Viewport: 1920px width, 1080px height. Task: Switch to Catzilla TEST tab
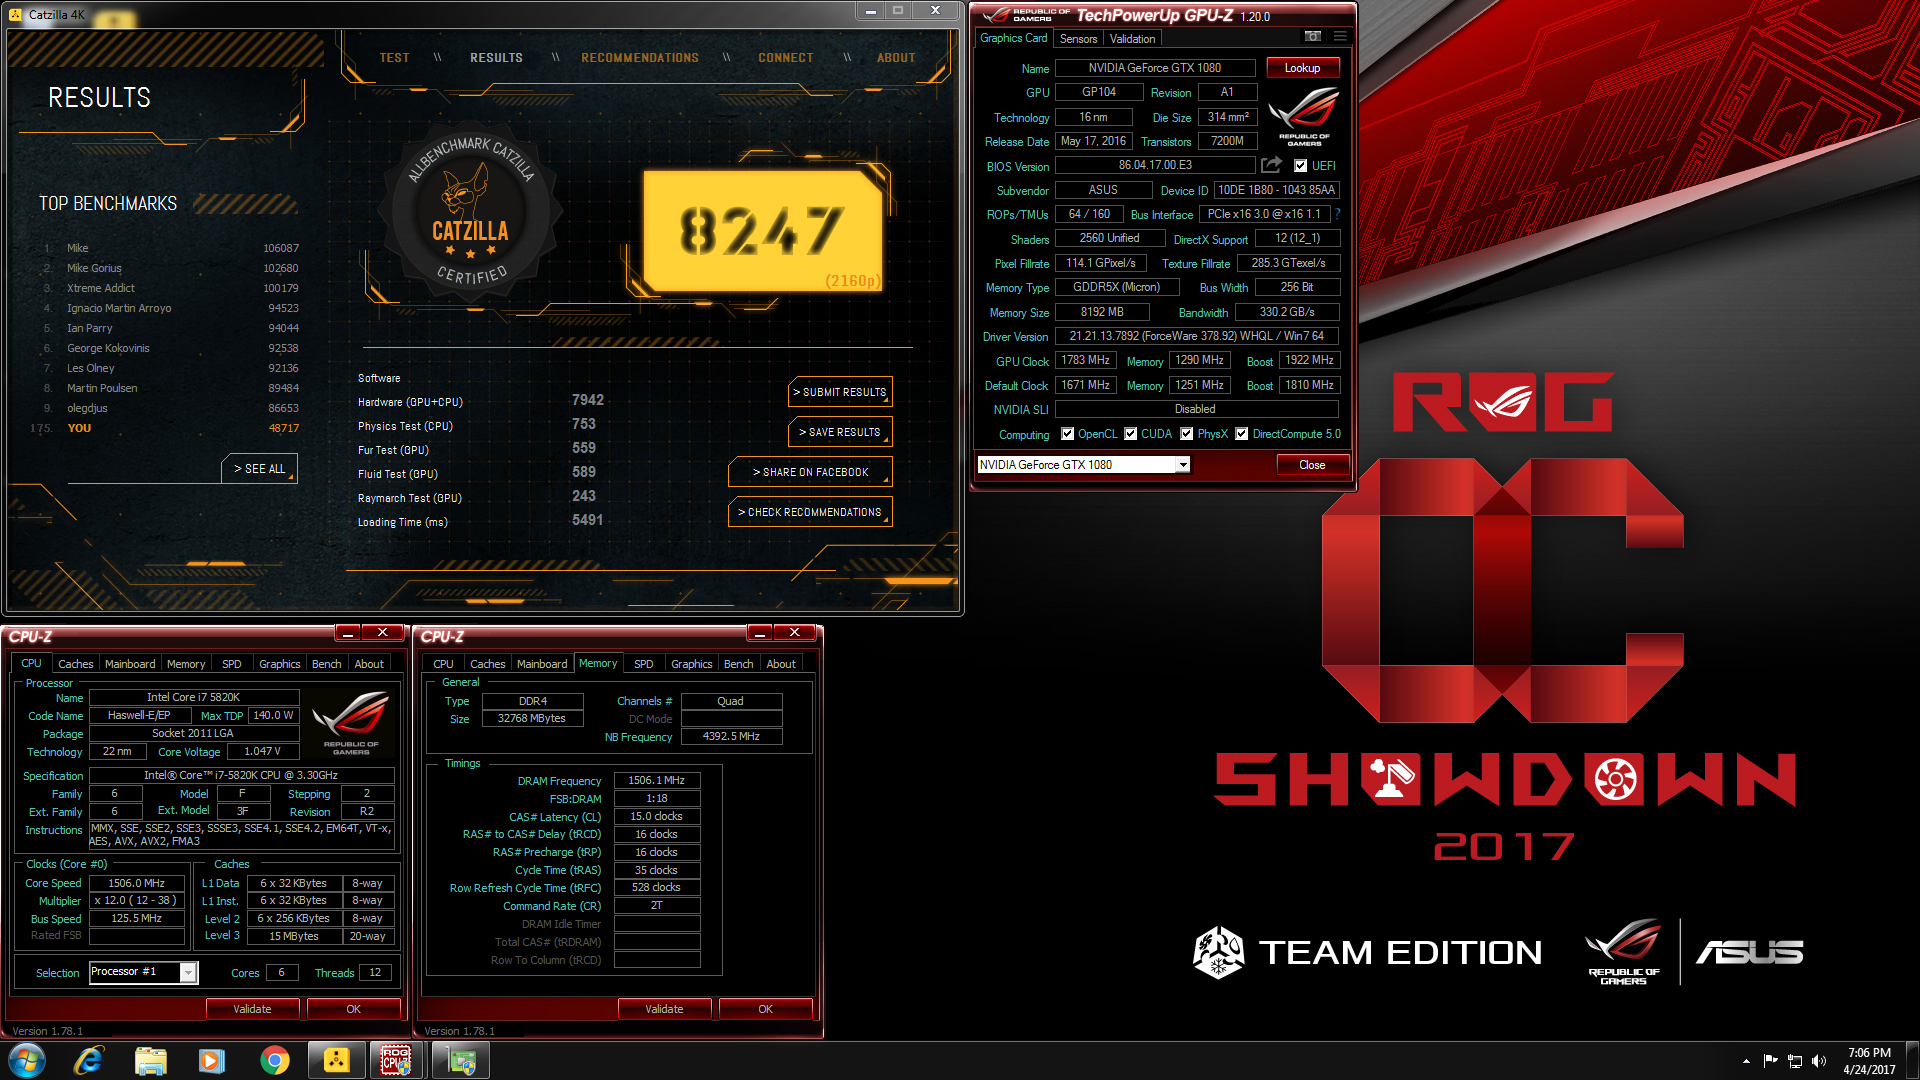tap(394, 58)
